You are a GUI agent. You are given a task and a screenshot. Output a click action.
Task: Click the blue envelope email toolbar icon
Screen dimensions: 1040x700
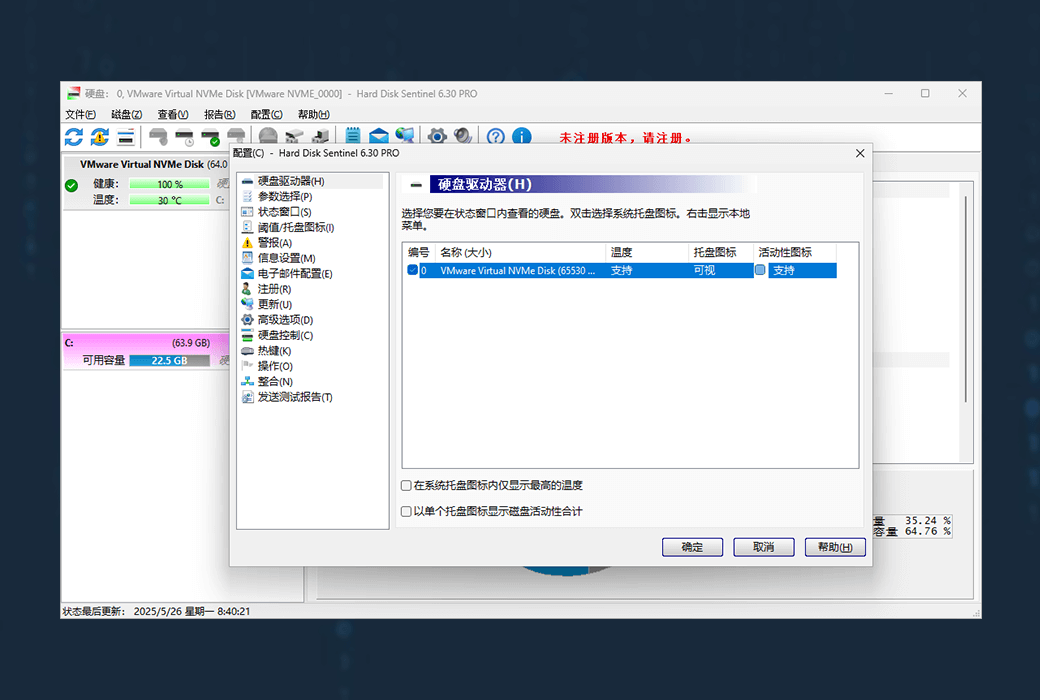coord(379,136)
